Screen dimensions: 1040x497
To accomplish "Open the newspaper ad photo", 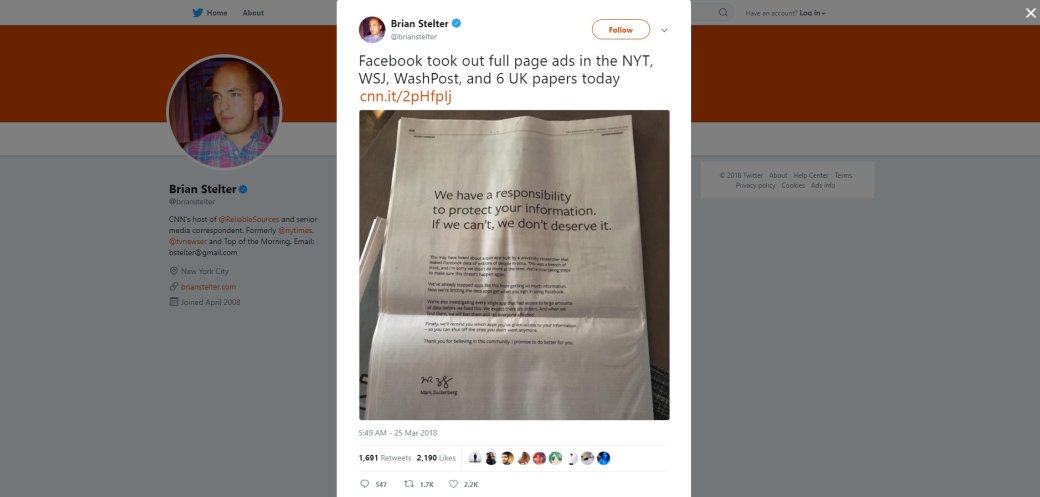I will click(514, 265).
